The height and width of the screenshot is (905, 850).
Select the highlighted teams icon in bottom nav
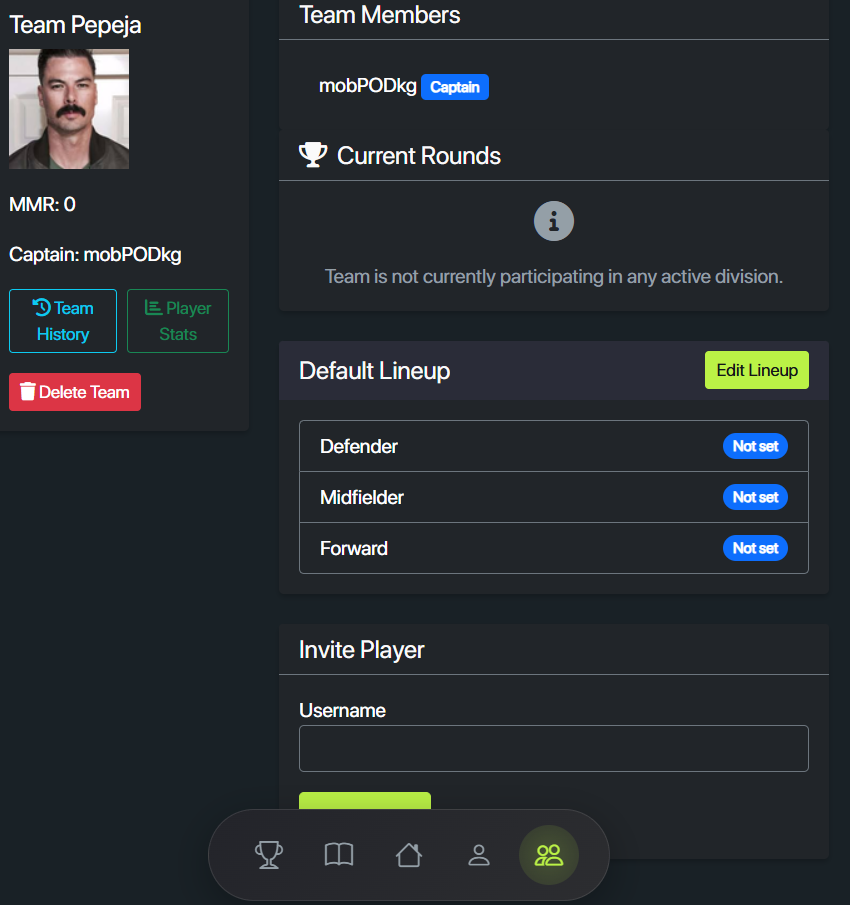tap(549, 855)
